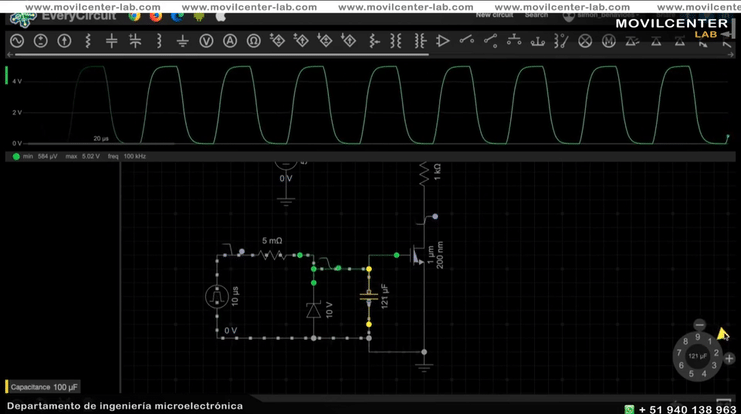This screenshot has height=414, width=741.
Task: Open the Search page
Action: coord(536,16)
